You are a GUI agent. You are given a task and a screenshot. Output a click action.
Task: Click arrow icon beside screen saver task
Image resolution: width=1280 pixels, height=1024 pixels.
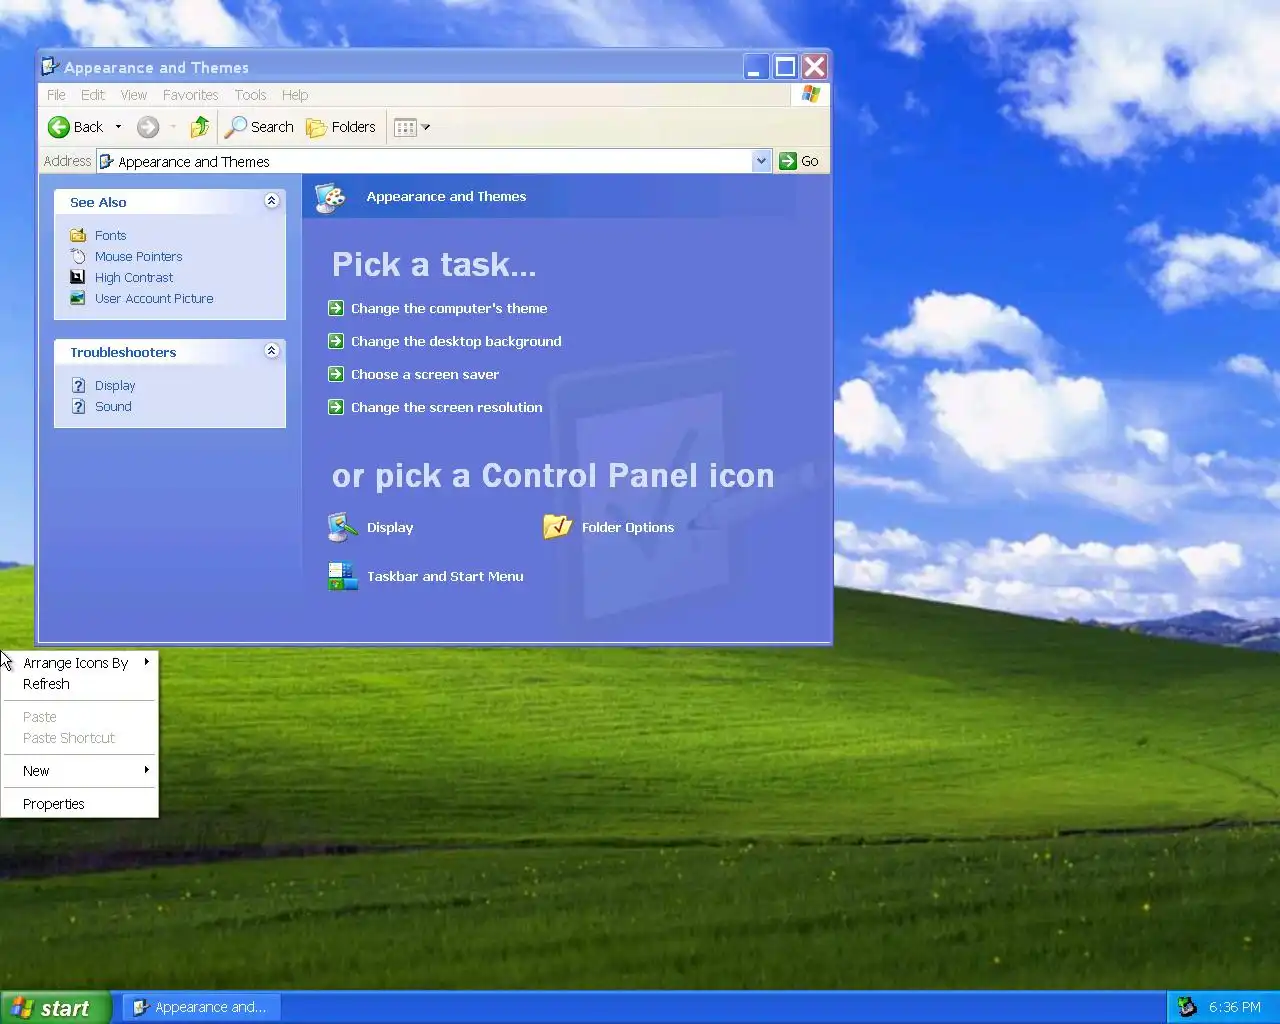click(336, 374)
